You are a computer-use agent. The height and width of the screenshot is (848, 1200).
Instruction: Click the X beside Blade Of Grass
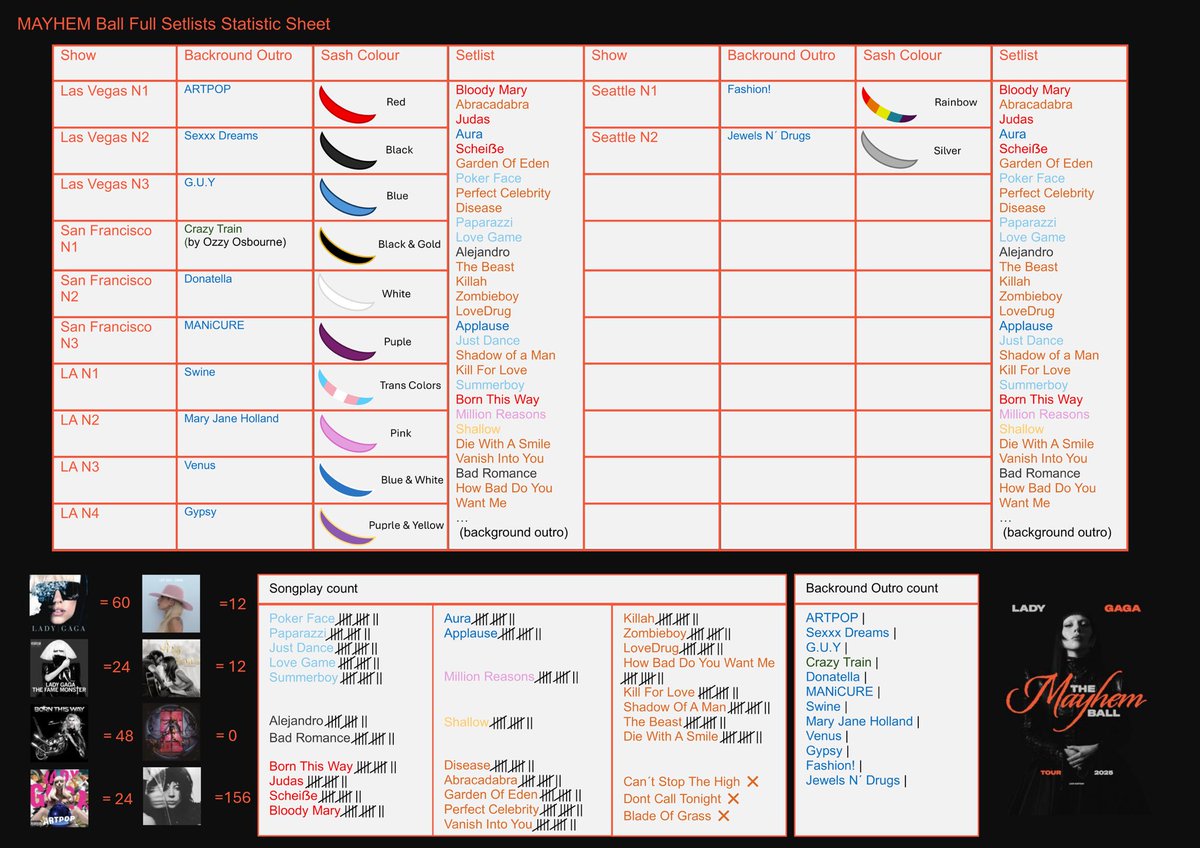[x=724, y=816]
